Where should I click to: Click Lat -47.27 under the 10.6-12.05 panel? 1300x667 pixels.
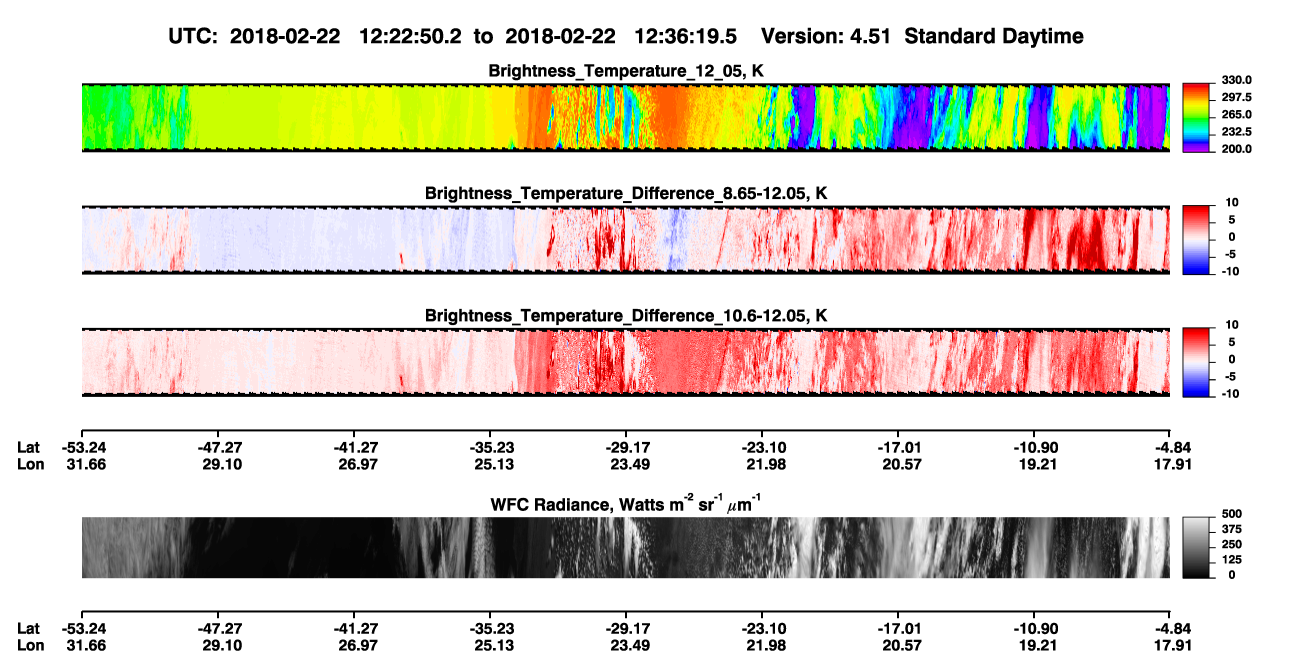coord(217,448)
